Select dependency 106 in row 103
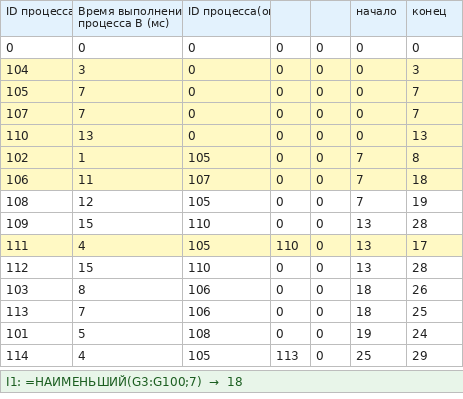Viewport: 463px width, 399px height. pos(226,290)
